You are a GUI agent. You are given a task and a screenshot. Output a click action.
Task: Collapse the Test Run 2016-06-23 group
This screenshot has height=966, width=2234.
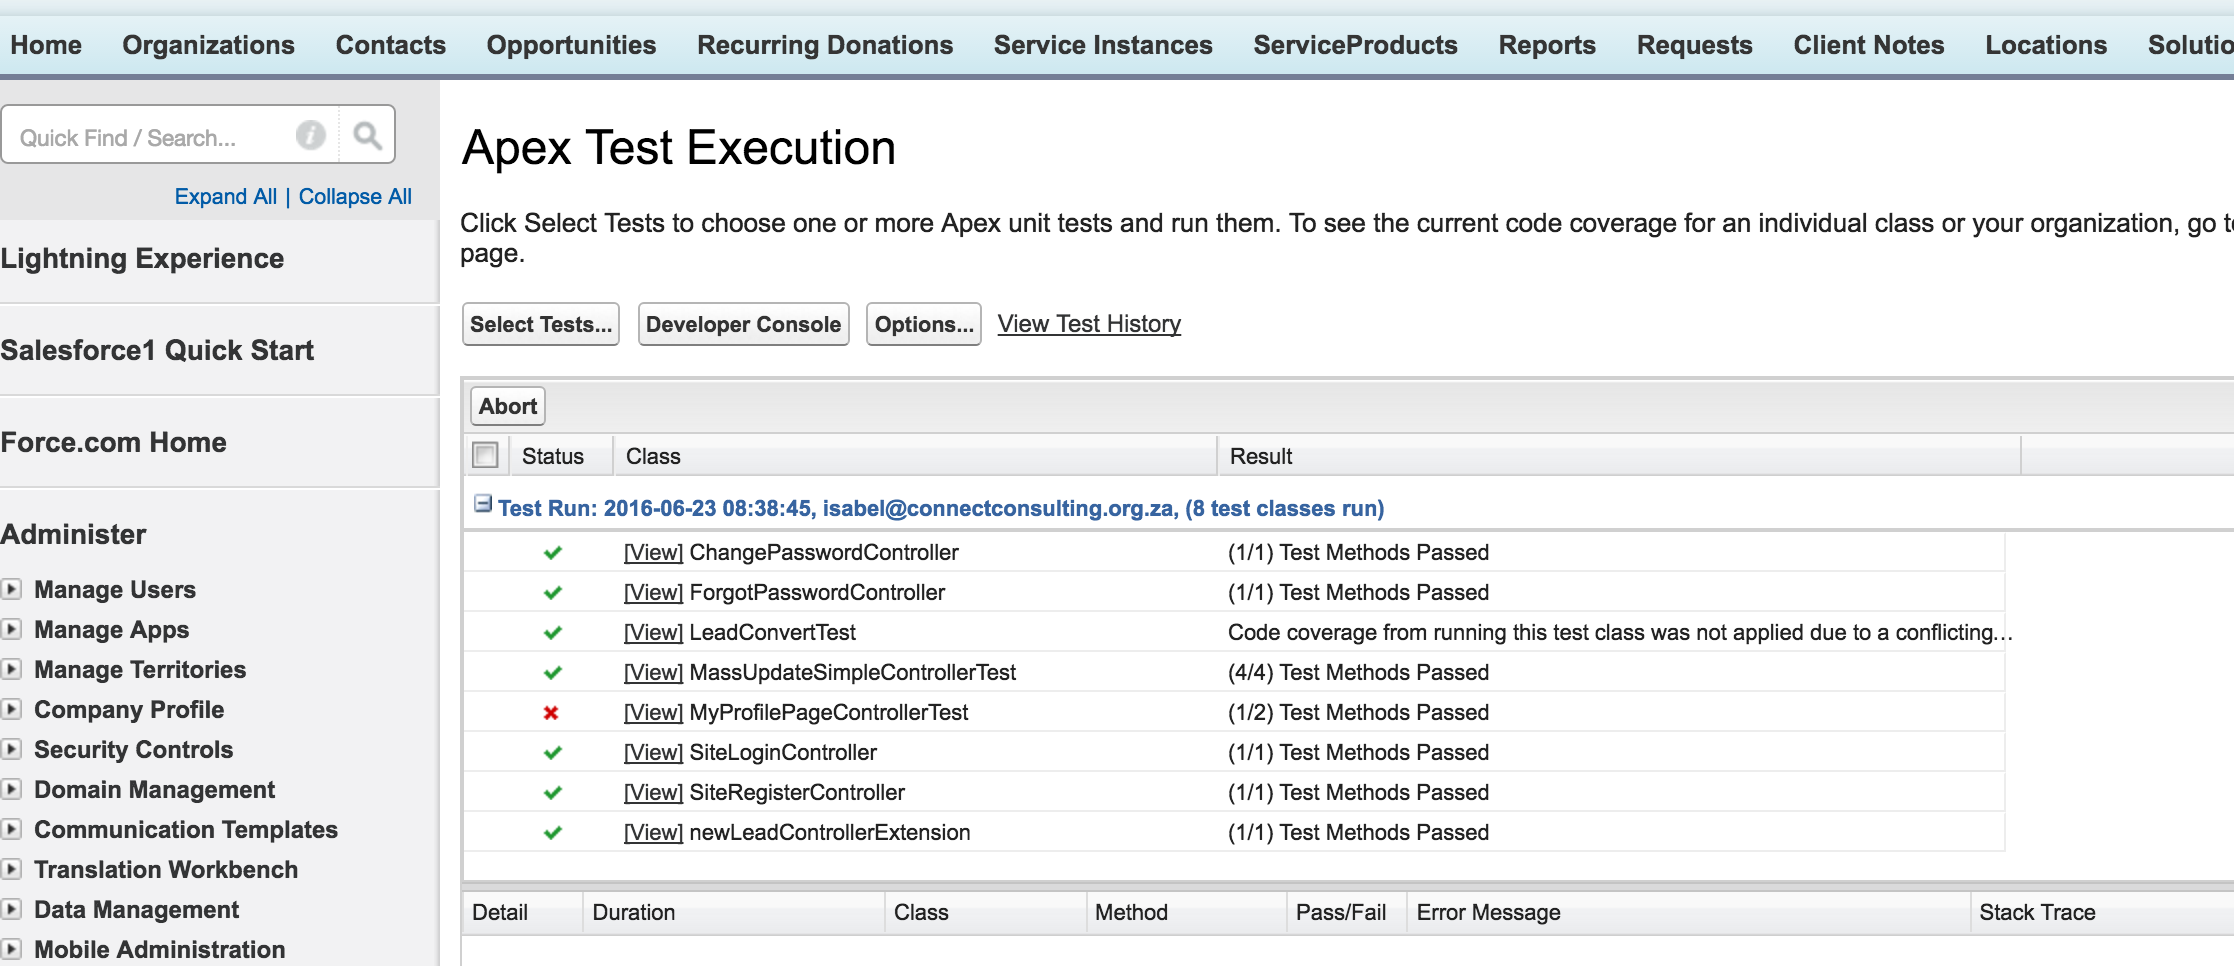[483, 504]
